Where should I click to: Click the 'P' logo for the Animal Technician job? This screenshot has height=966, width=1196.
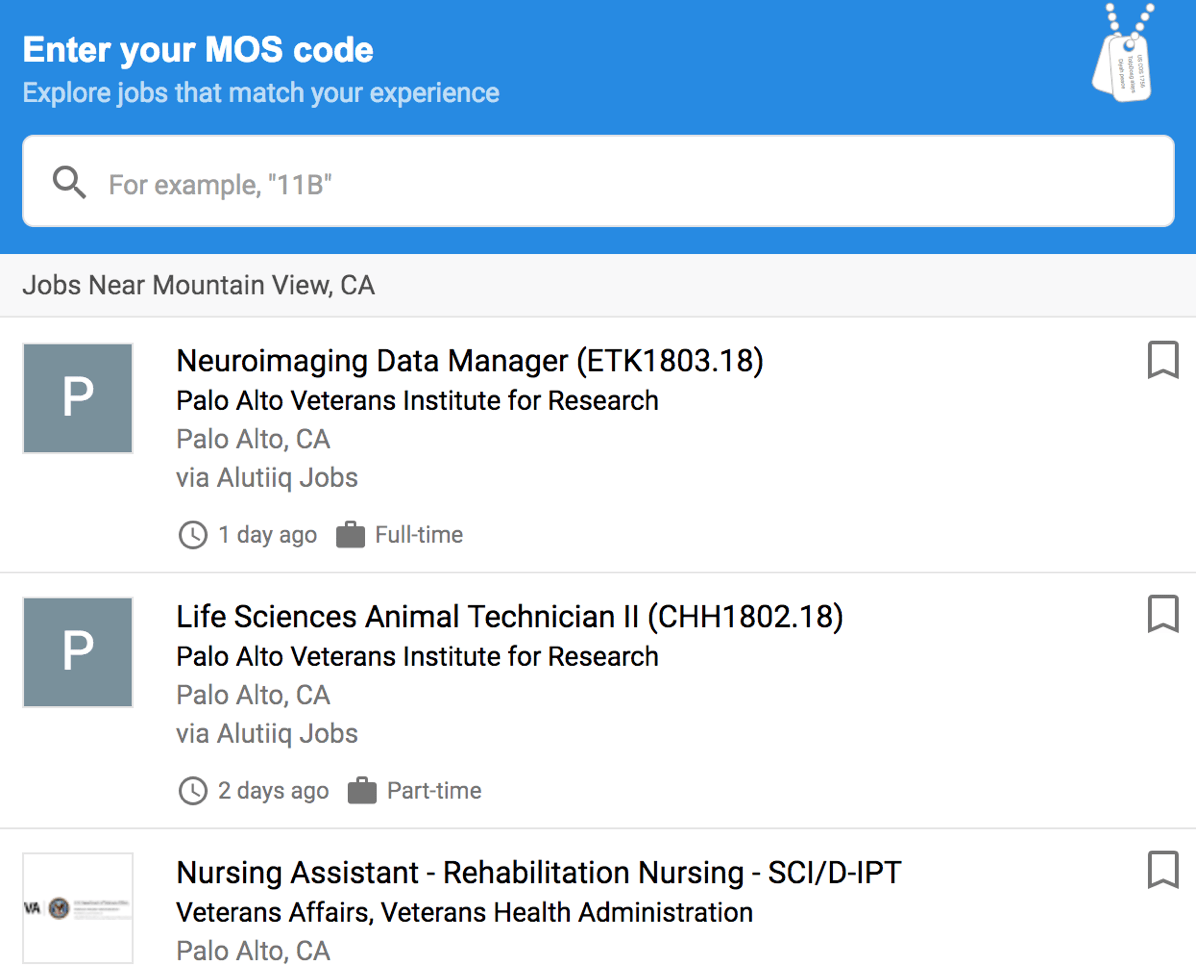click(x=77, y=652)
